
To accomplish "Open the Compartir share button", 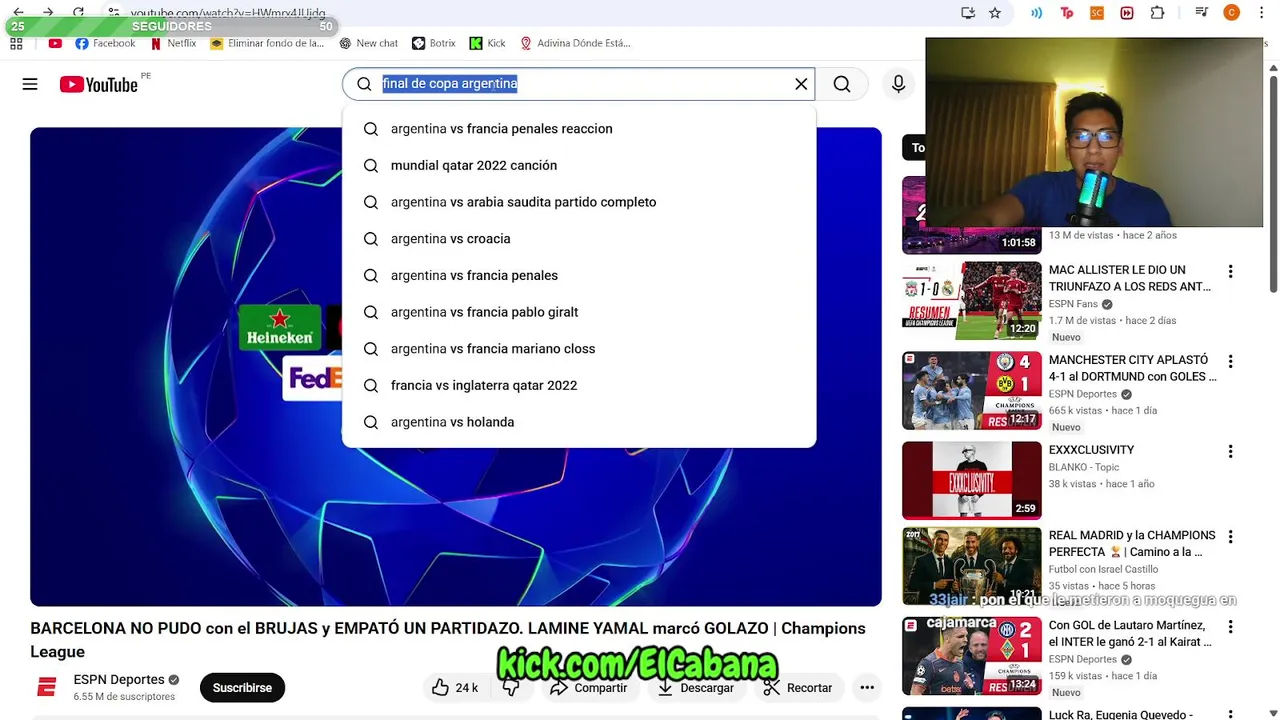I will 588,688.
